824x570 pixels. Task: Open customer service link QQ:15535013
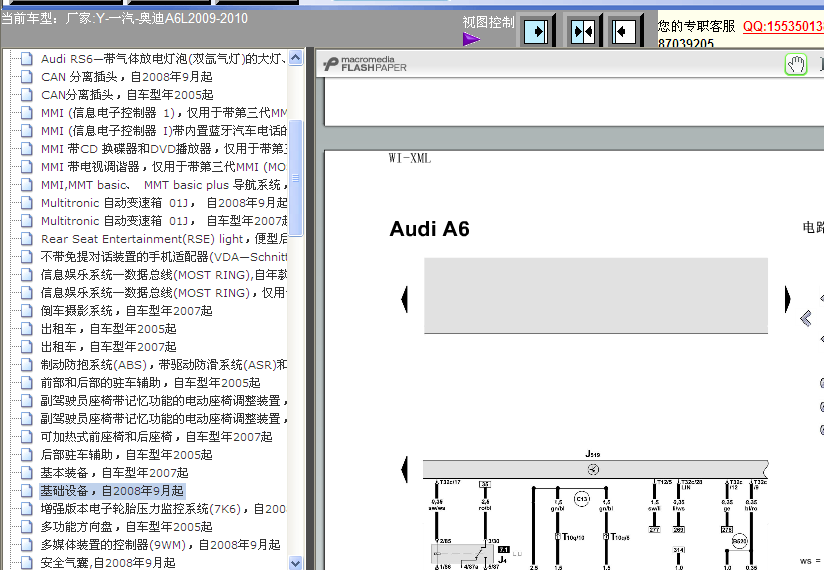pyautogui.click(x=783, y=26)
